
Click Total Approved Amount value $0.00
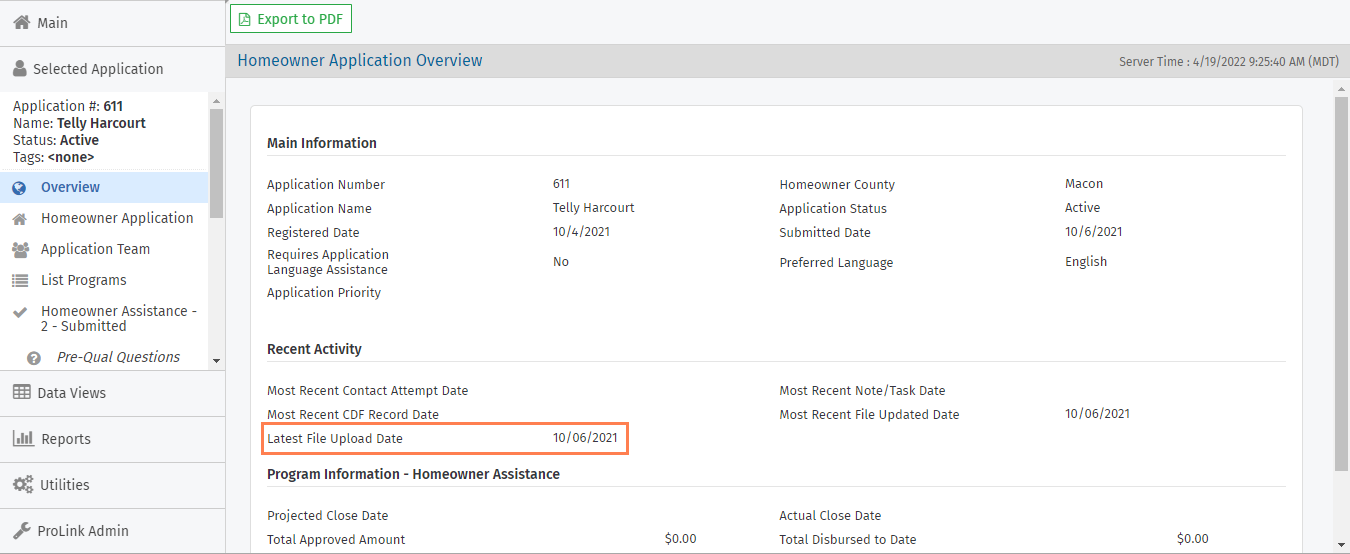(x=680, y=539)
